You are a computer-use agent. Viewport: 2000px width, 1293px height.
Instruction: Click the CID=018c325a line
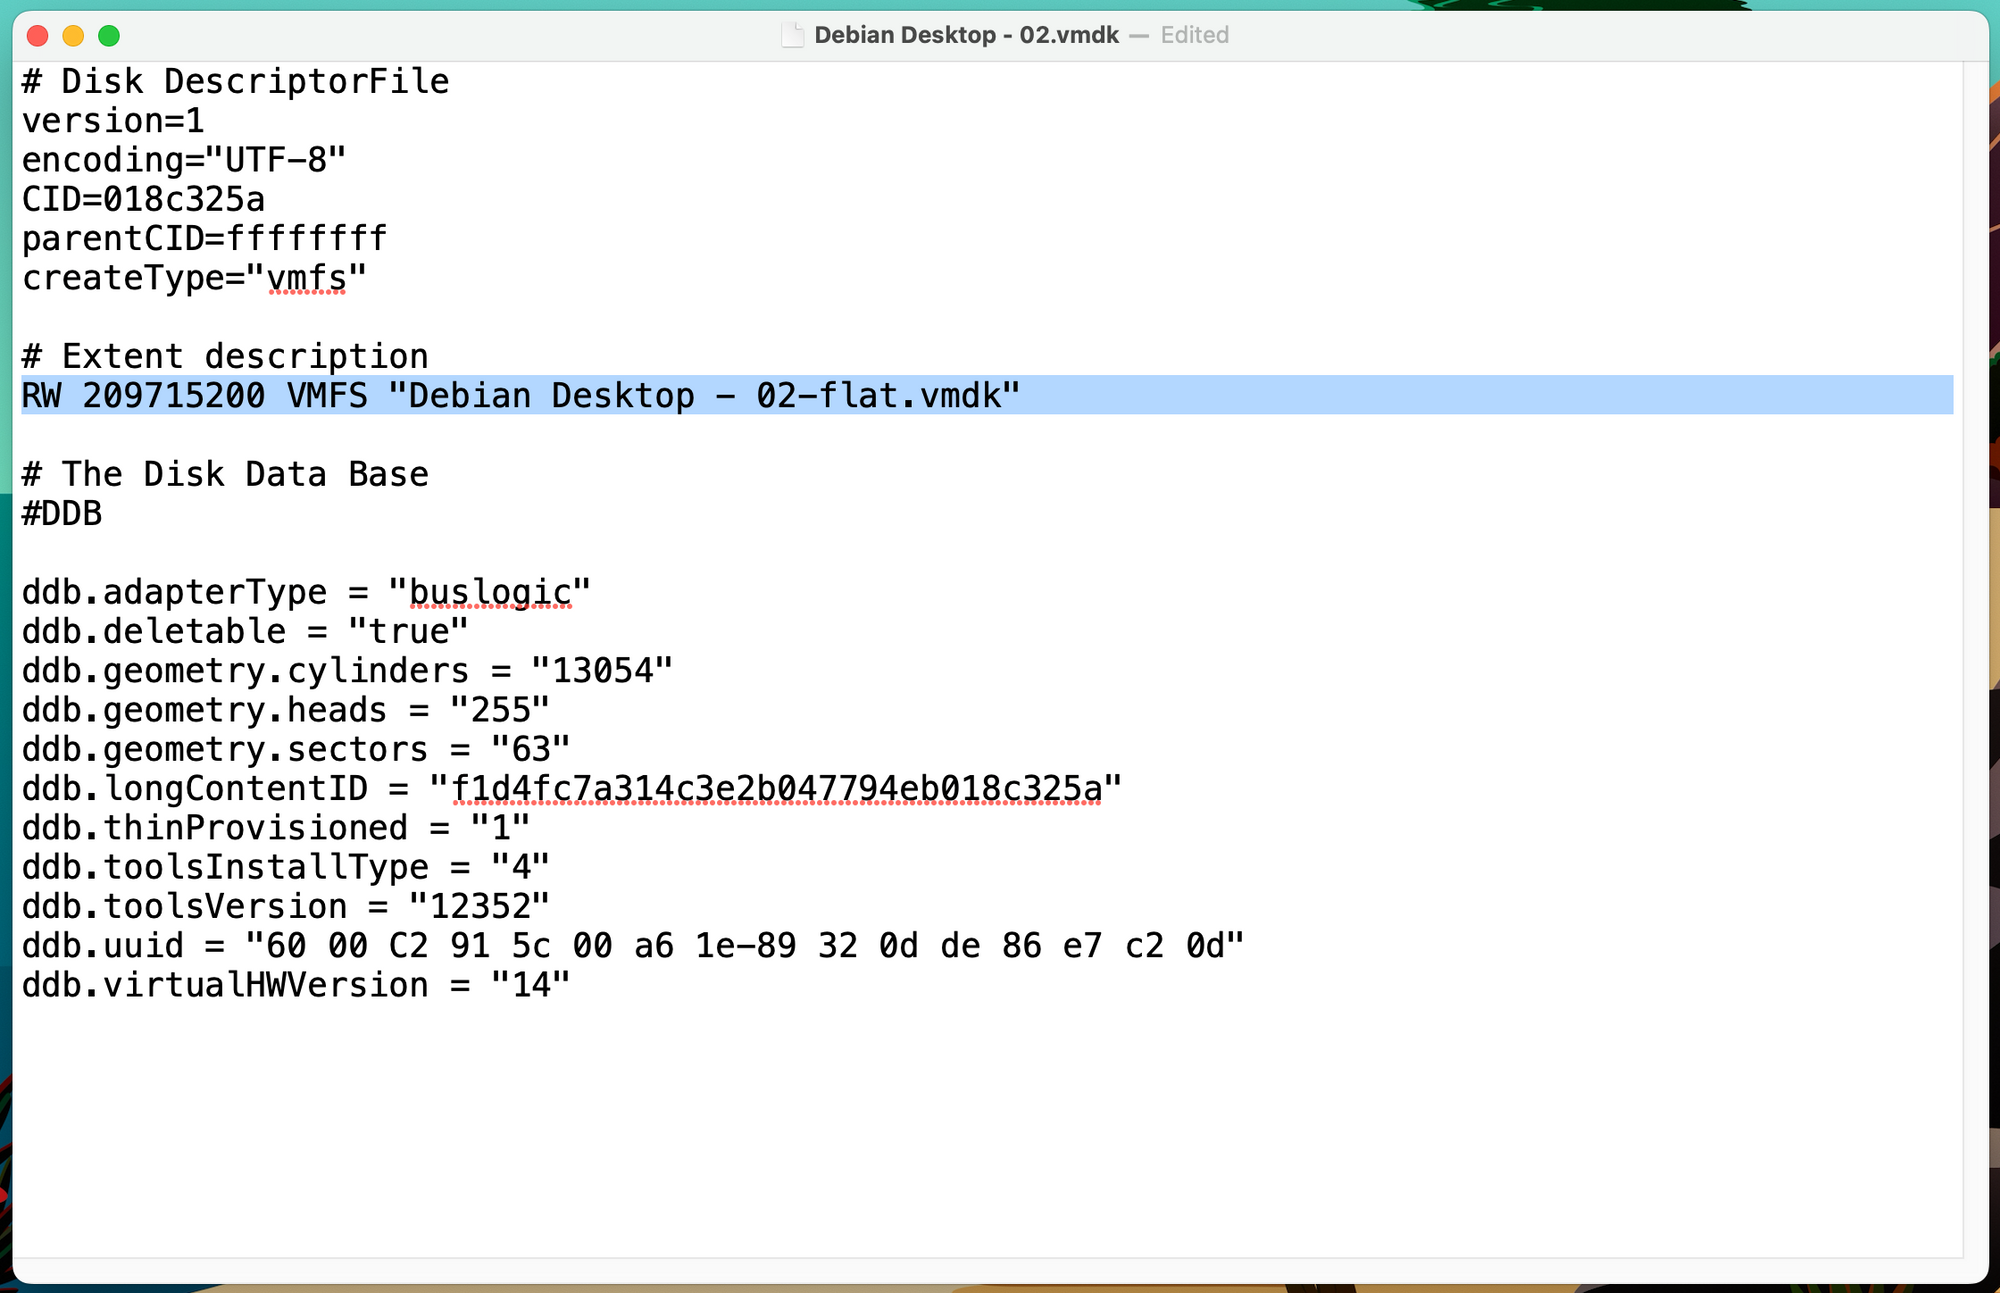tap(144, 199)
